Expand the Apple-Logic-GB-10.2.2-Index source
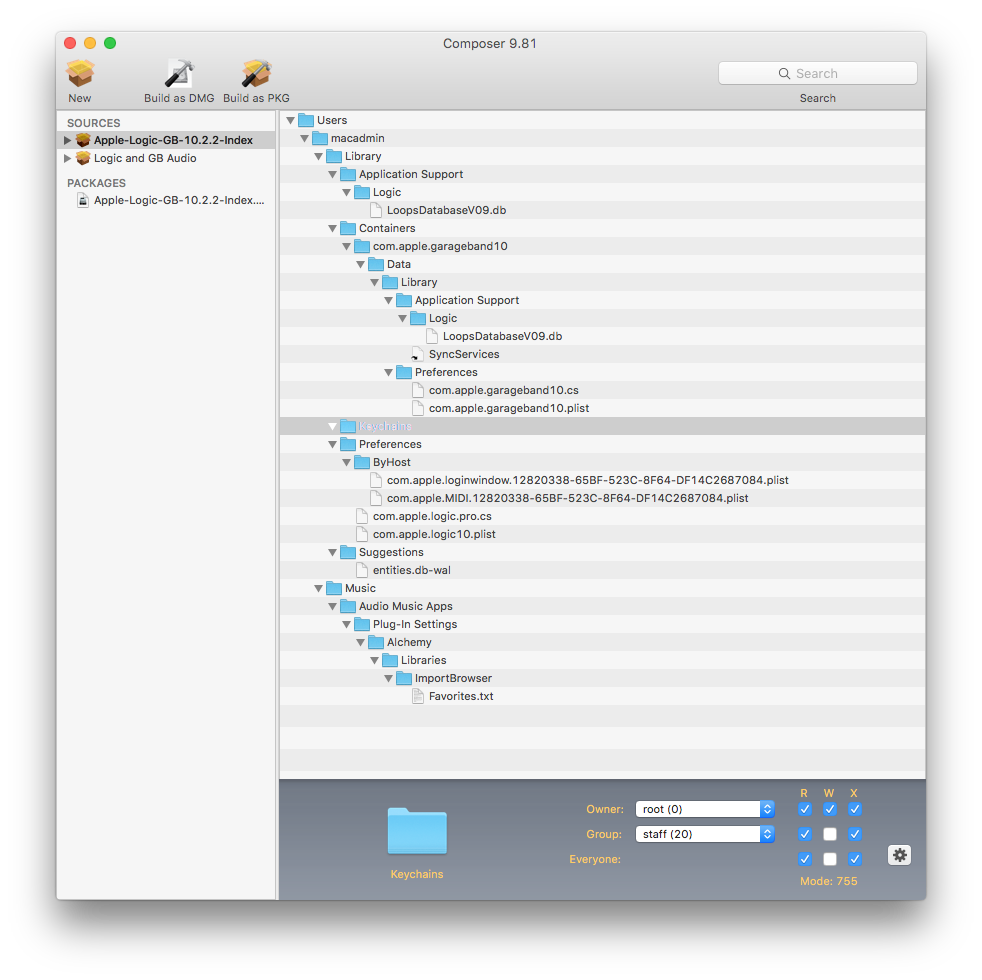 (x=68, y=140)
